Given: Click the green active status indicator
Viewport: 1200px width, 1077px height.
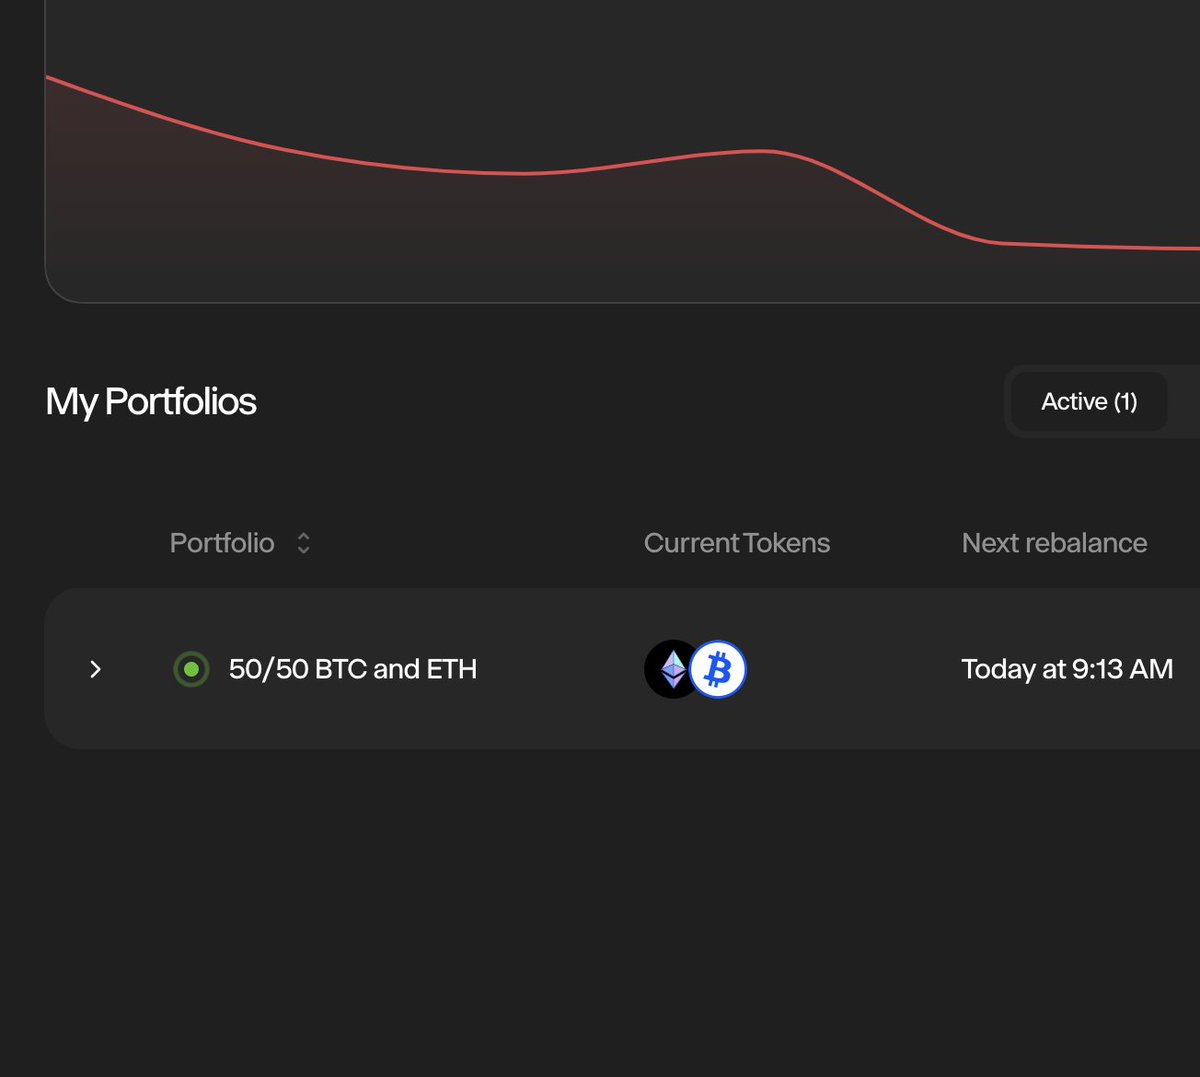Looking at the screenshot, I should point(191,669).
